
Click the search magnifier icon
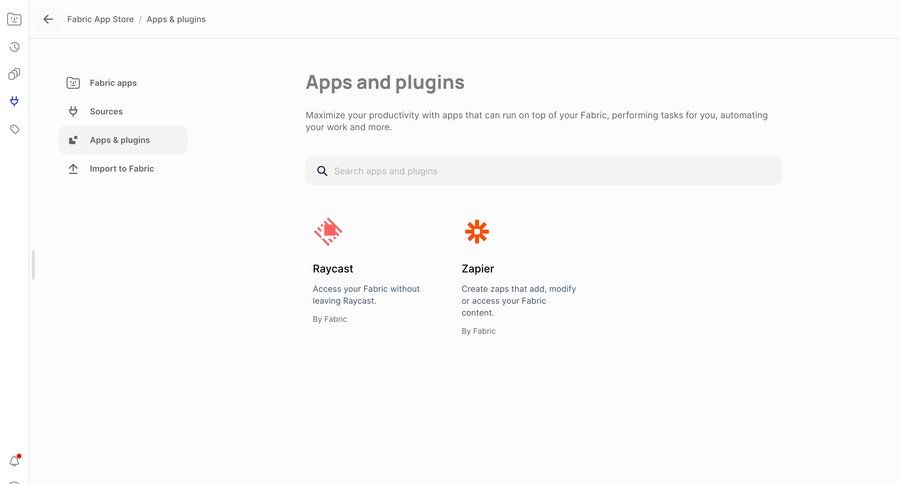(322, 171)
